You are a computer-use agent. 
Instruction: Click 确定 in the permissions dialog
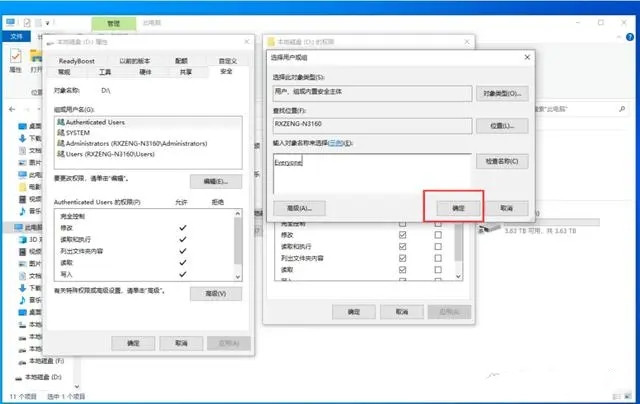[353, 312]
